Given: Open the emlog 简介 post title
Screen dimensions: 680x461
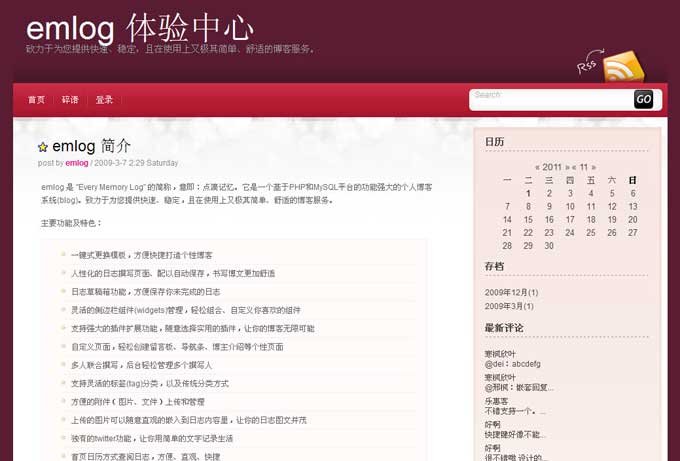Looking at the screenshot, I should point(91,146).
